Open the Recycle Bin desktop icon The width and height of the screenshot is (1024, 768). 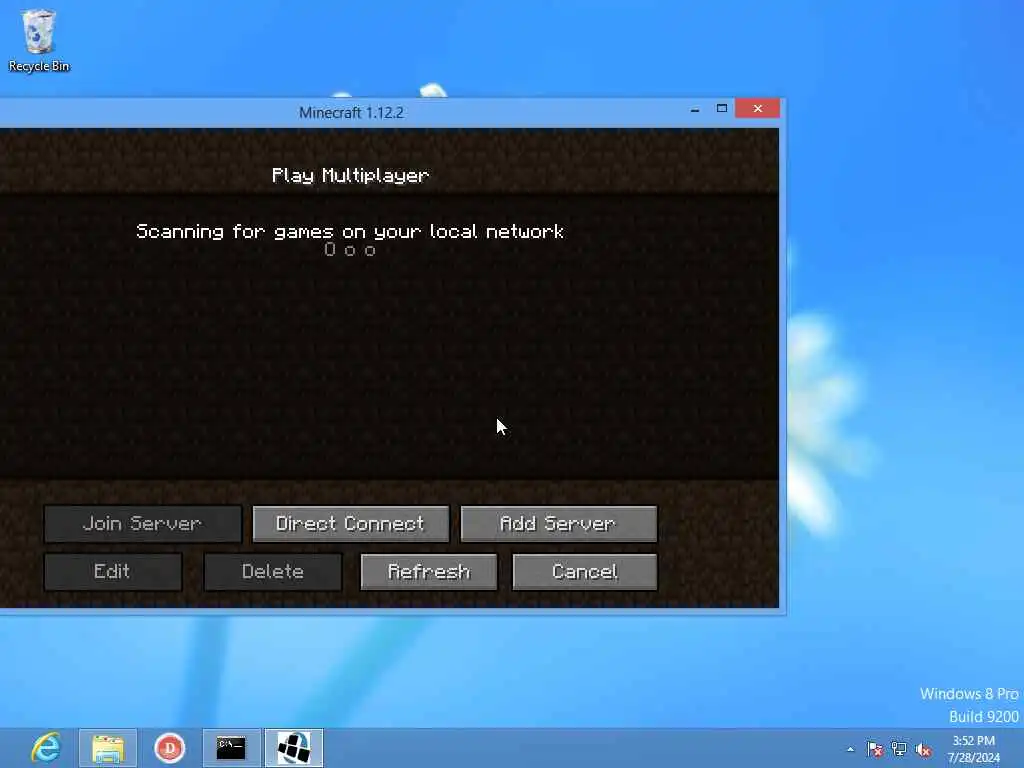tap(39, 40)
